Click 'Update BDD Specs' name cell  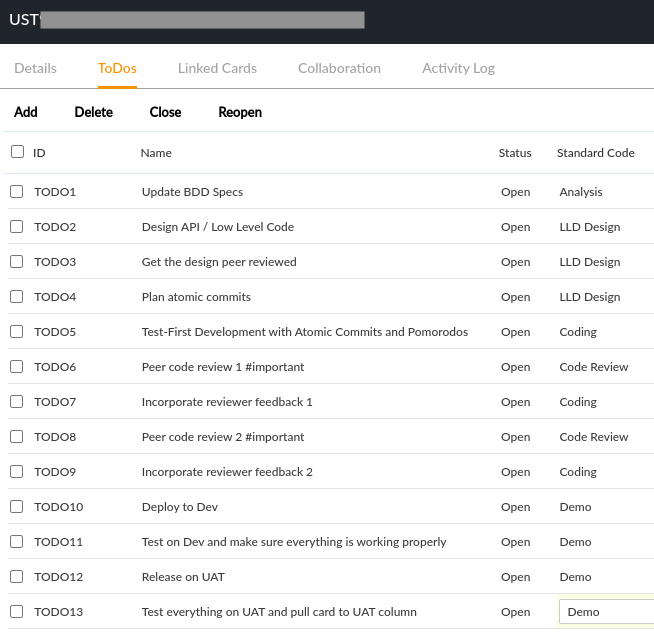pos(192,192)
